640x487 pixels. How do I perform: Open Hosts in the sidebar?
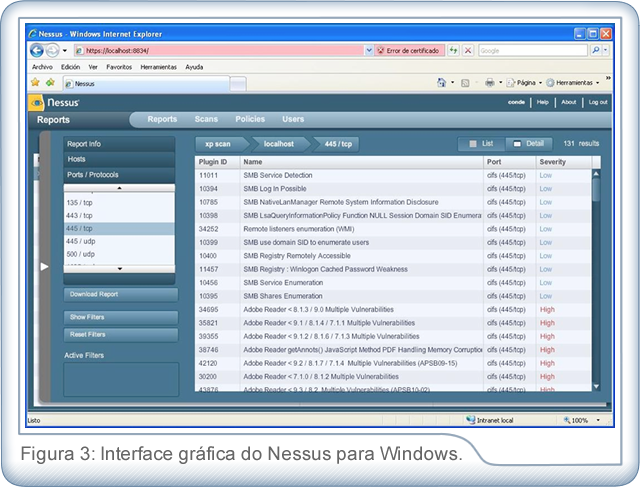coord(119,159)
